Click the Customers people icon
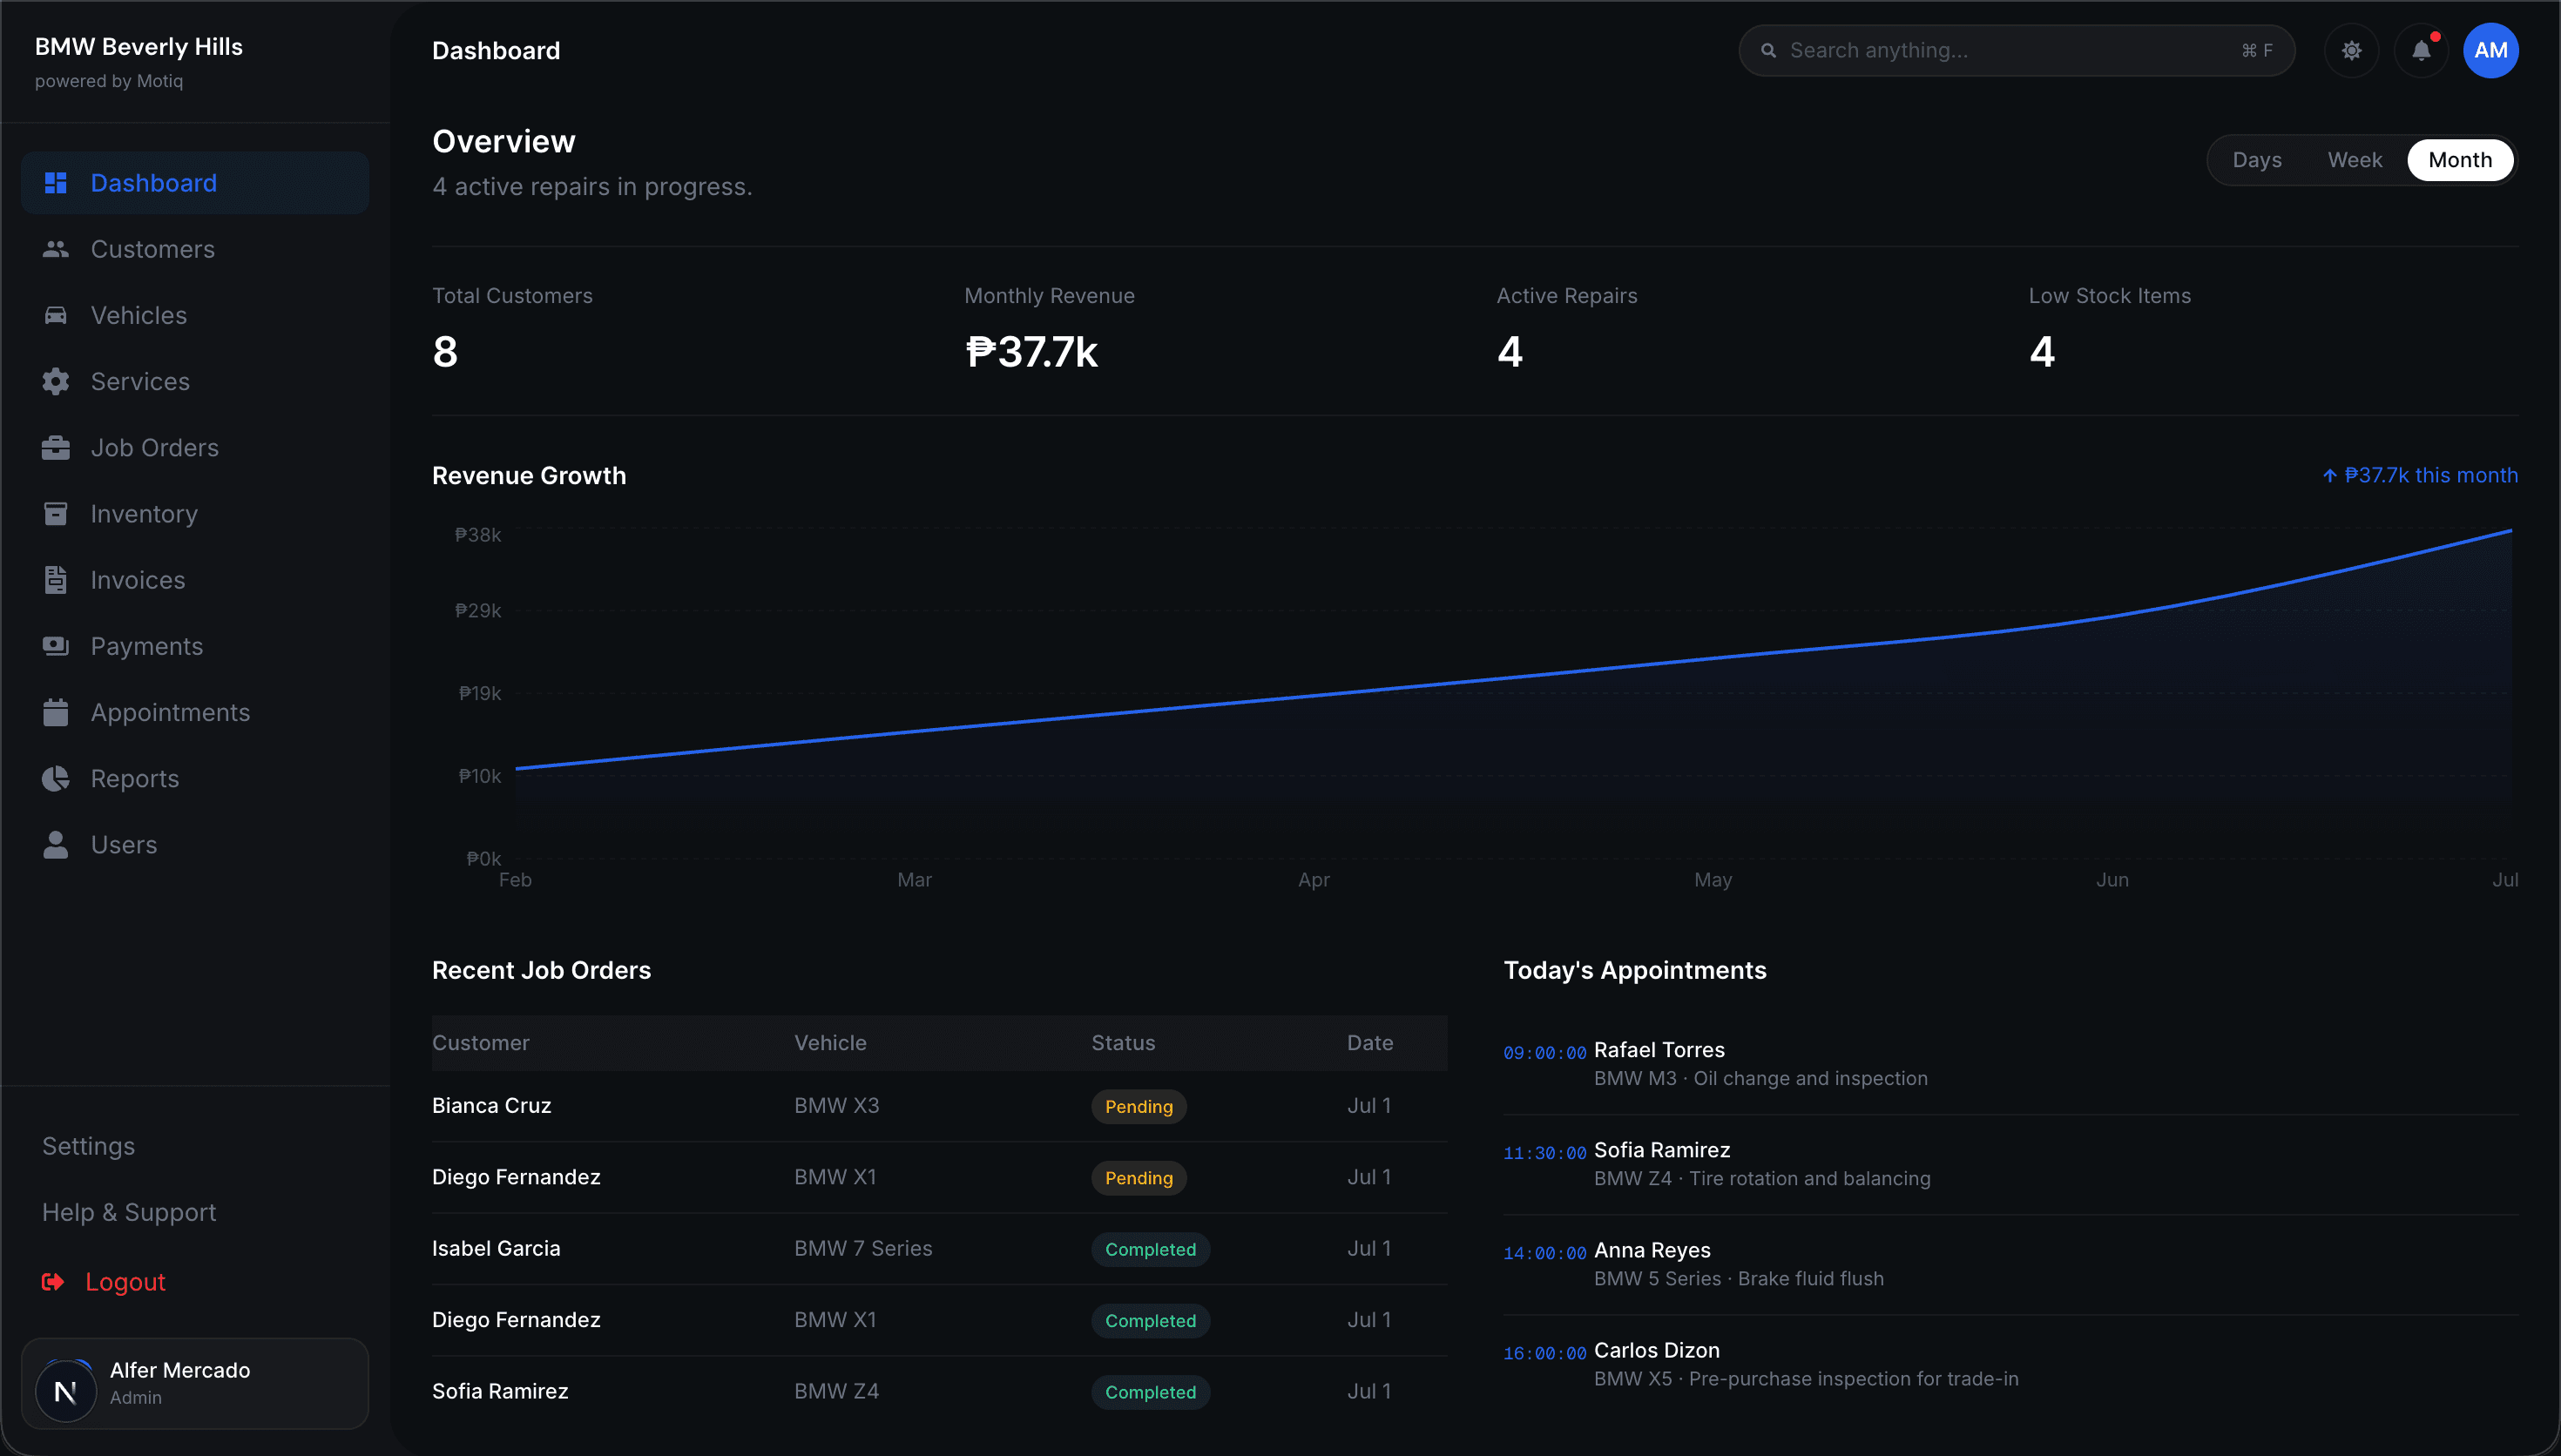Image resolution: width=2561 pixels, height=1456 pixels. click(56, 249)
